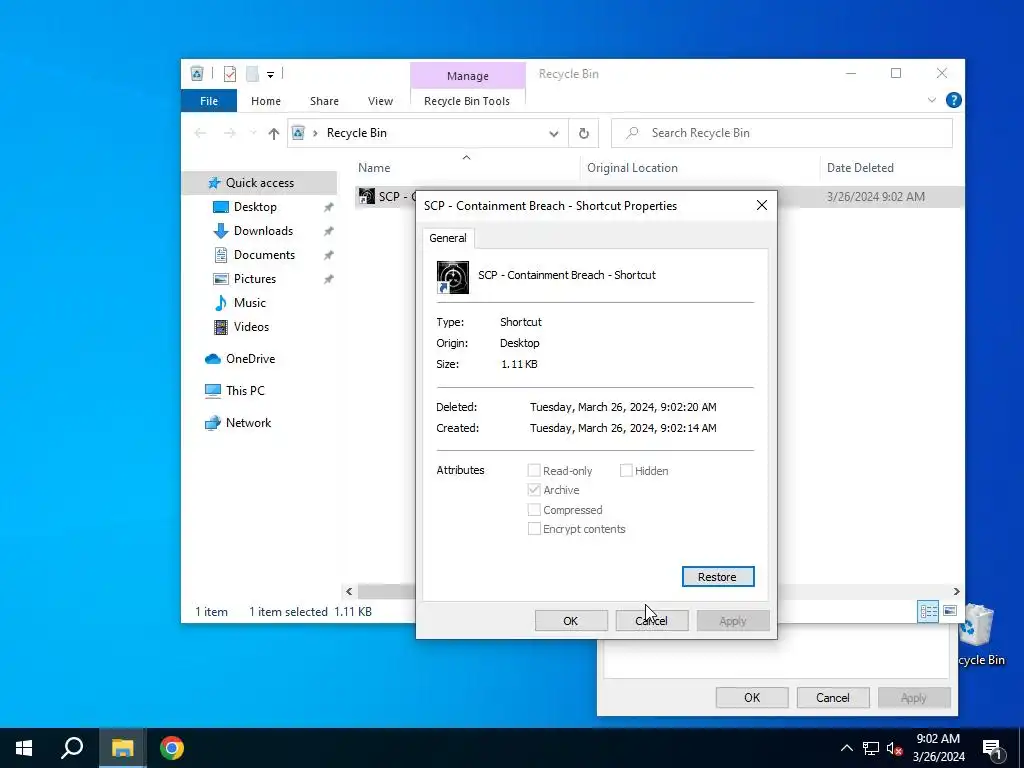
Task: Open taskbar search
Action: [x=72, y=748]
